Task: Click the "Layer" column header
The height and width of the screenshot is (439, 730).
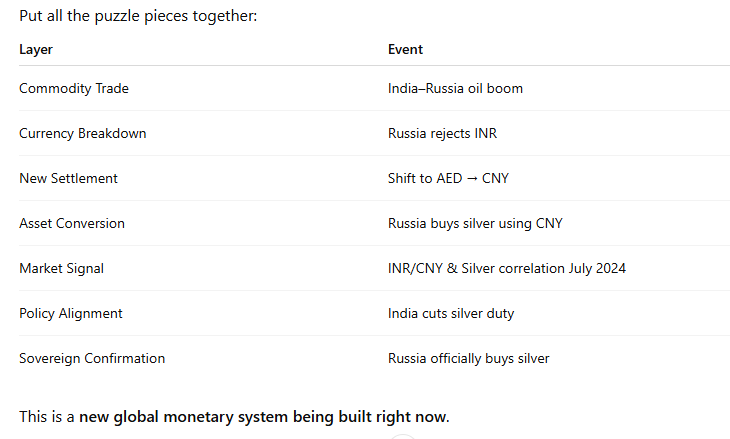Action: [x=36, y=49]
